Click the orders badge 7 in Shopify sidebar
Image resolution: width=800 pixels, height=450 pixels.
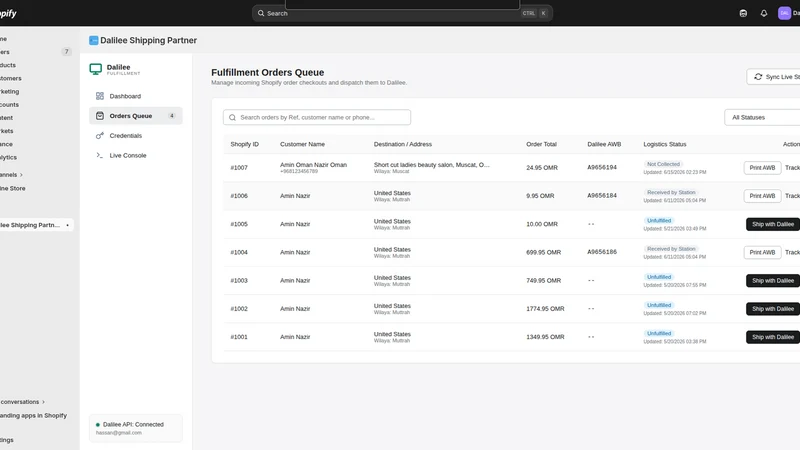pos(66,52)
